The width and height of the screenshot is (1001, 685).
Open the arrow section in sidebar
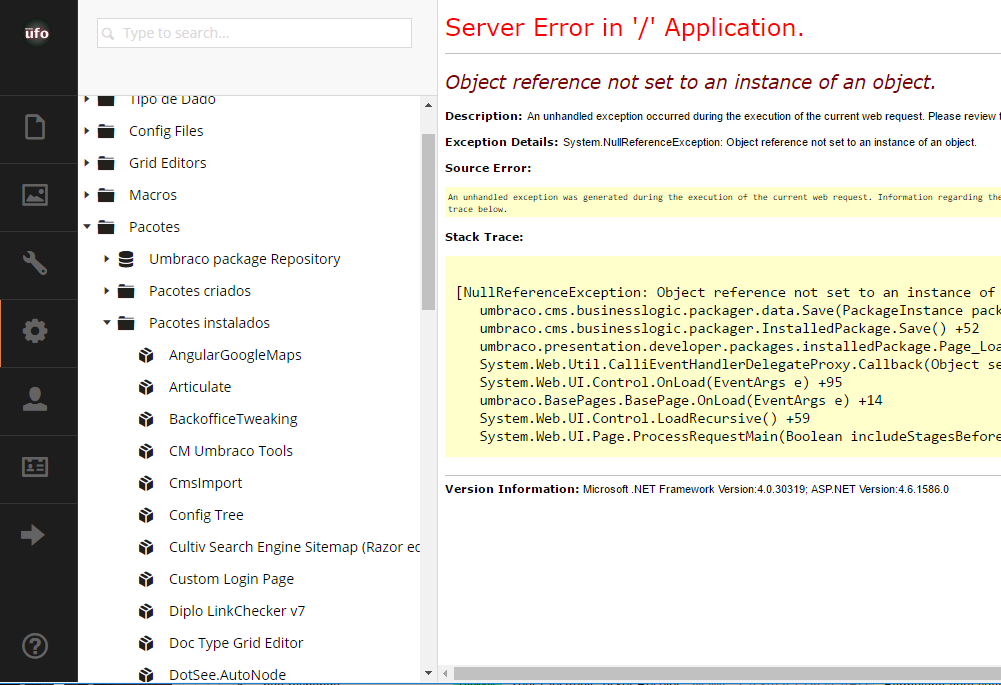point(33,534)
